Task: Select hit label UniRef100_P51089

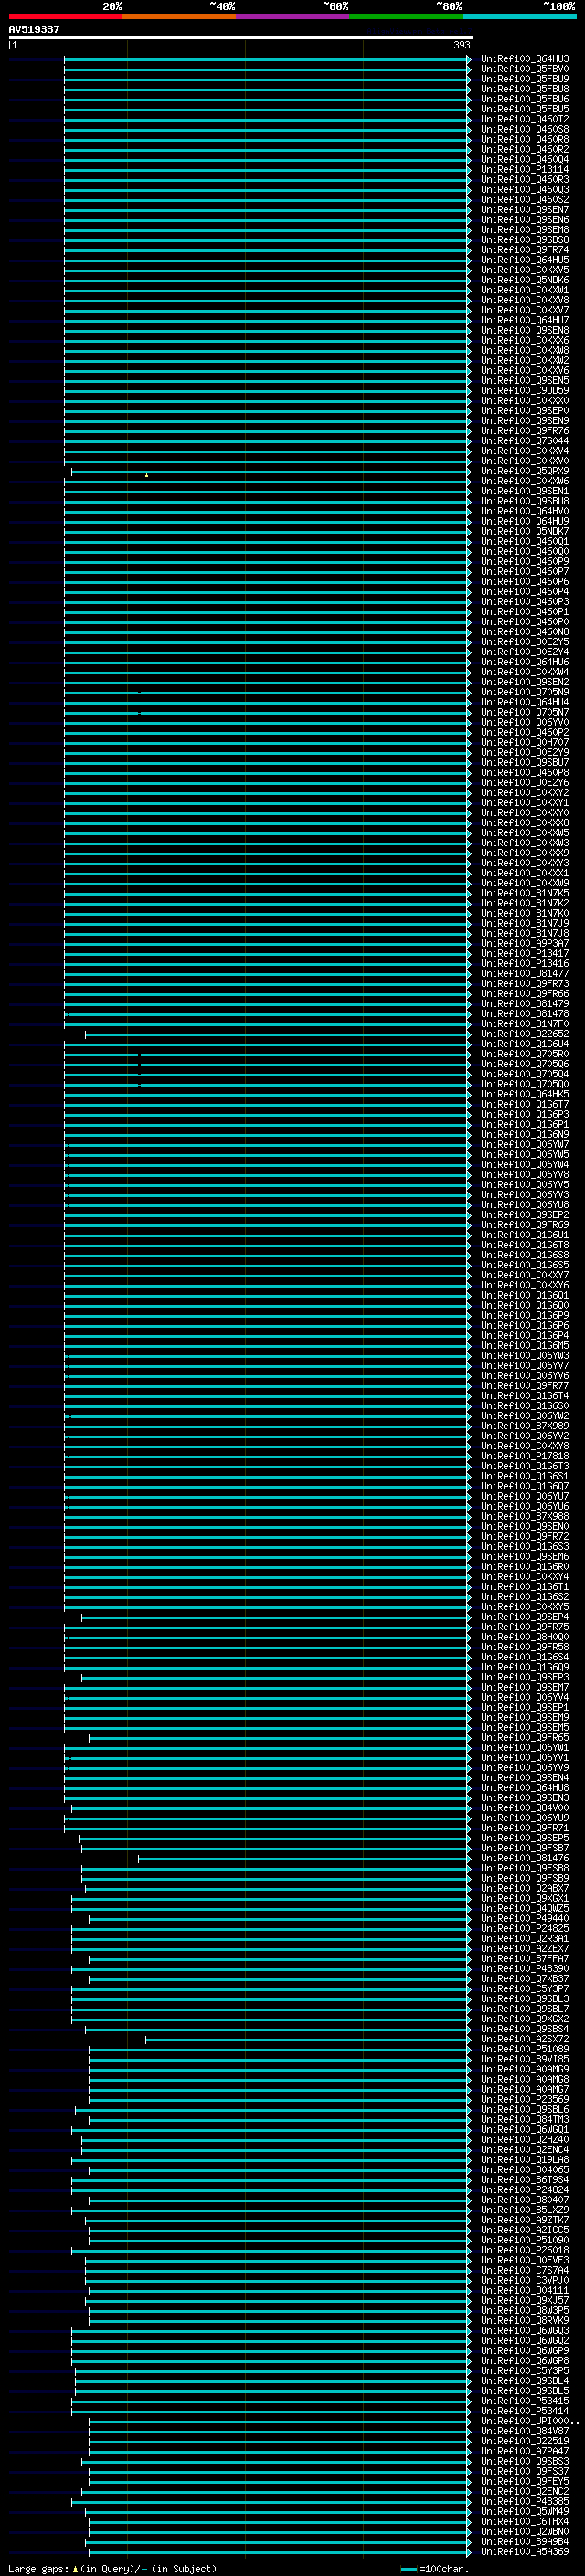Action: [525, 2050]
